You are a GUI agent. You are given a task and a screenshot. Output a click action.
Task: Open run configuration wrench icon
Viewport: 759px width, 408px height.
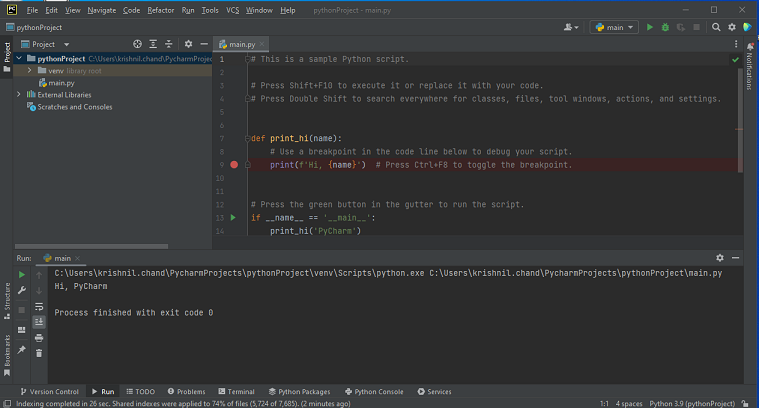click(x=22, y=290)
